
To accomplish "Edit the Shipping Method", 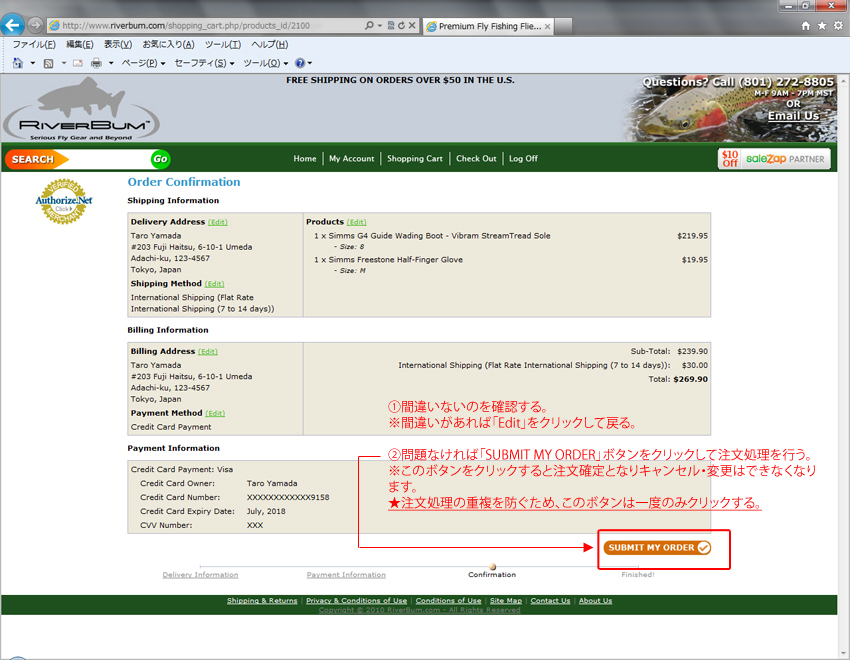I will [215, 284].
